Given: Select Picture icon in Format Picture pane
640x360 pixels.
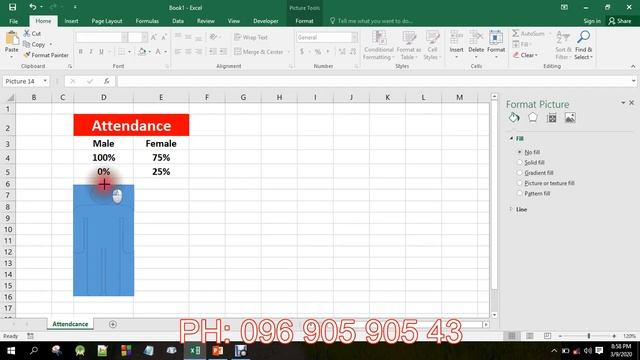Looking at the screenshot, I should pyautogui.click(x=570, y=118).
